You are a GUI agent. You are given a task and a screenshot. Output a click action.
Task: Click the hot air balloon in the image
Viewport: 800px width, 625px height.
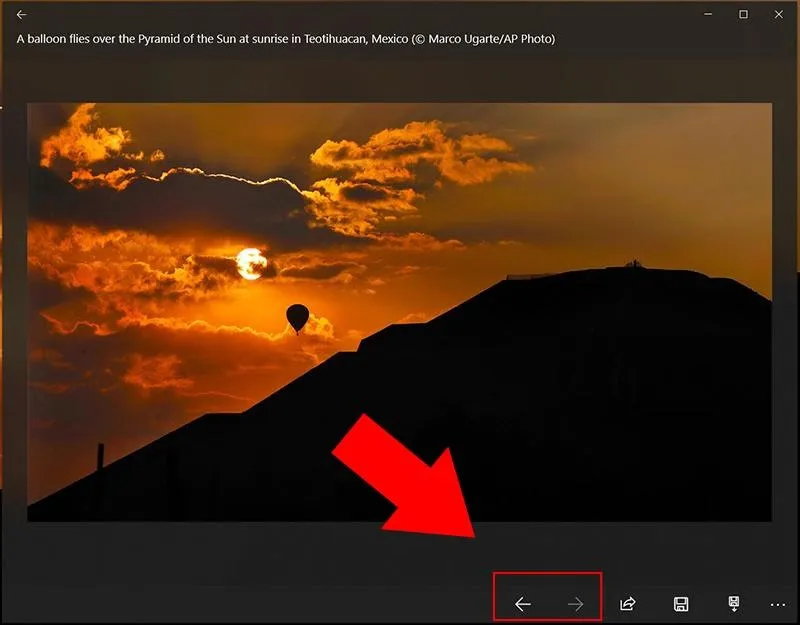click(299, 318)
